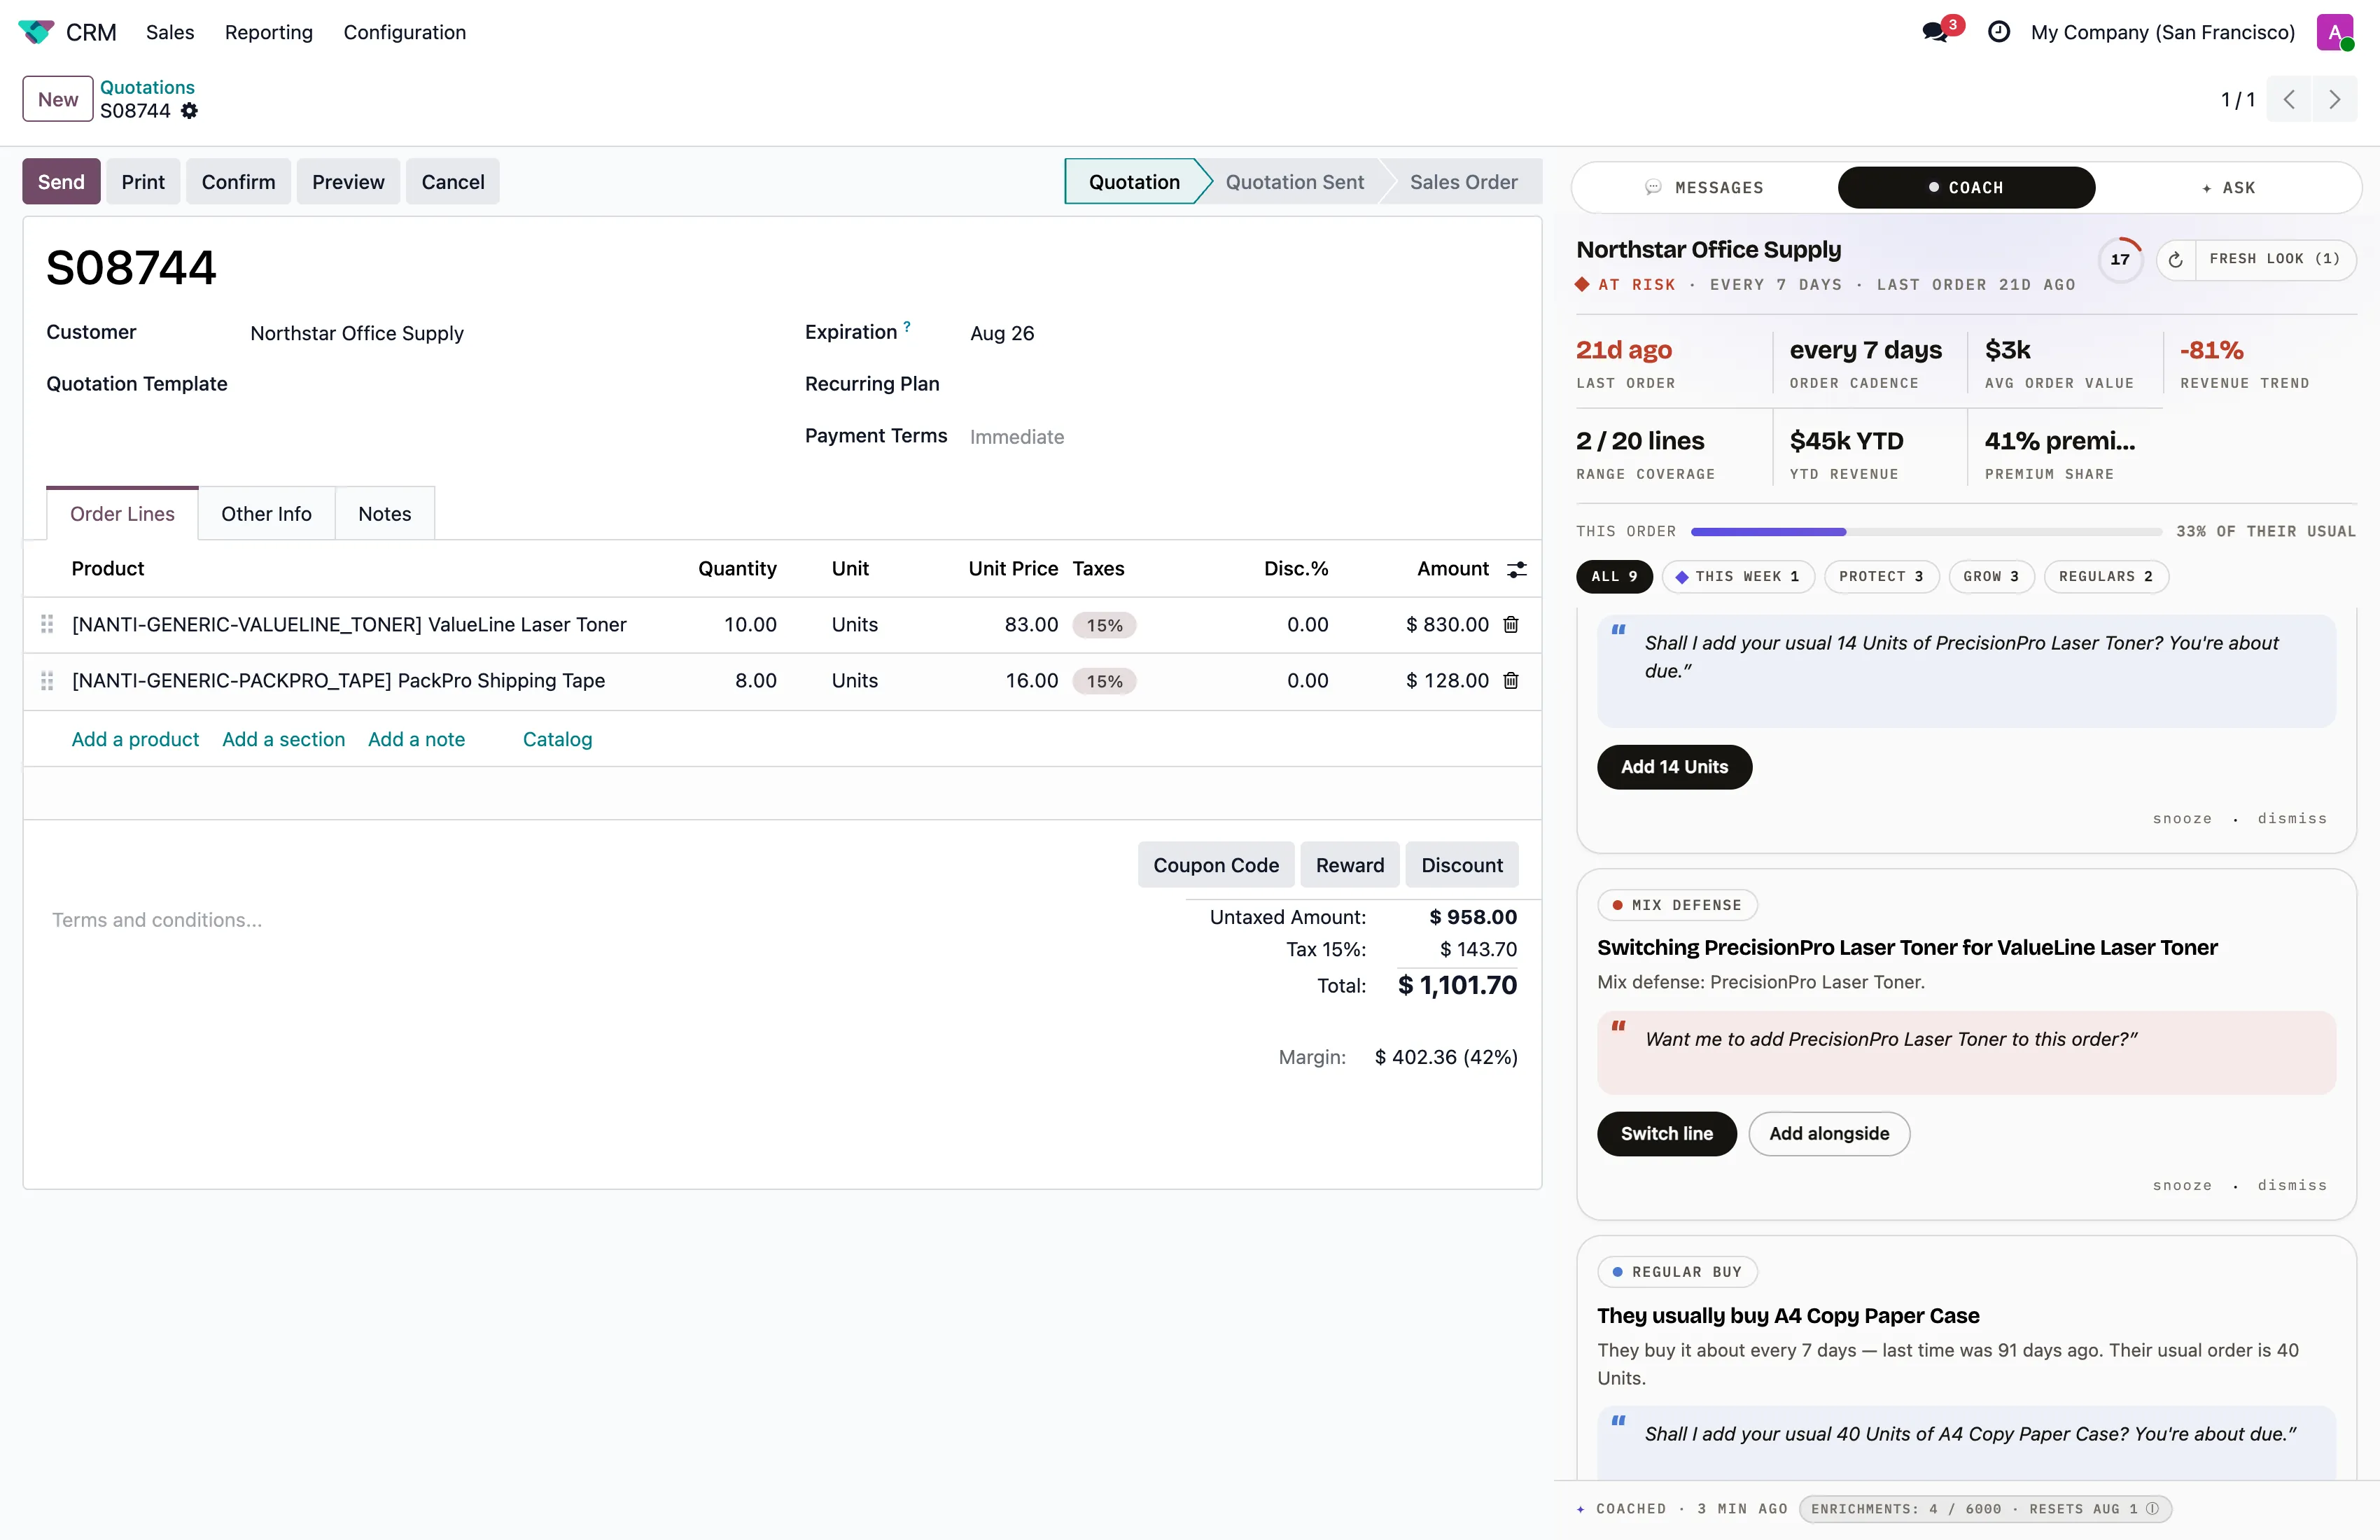Click Add a note link
The height and width of the screenshot is (1540, 2380).
pyautogui.click(x=416, y=739)
